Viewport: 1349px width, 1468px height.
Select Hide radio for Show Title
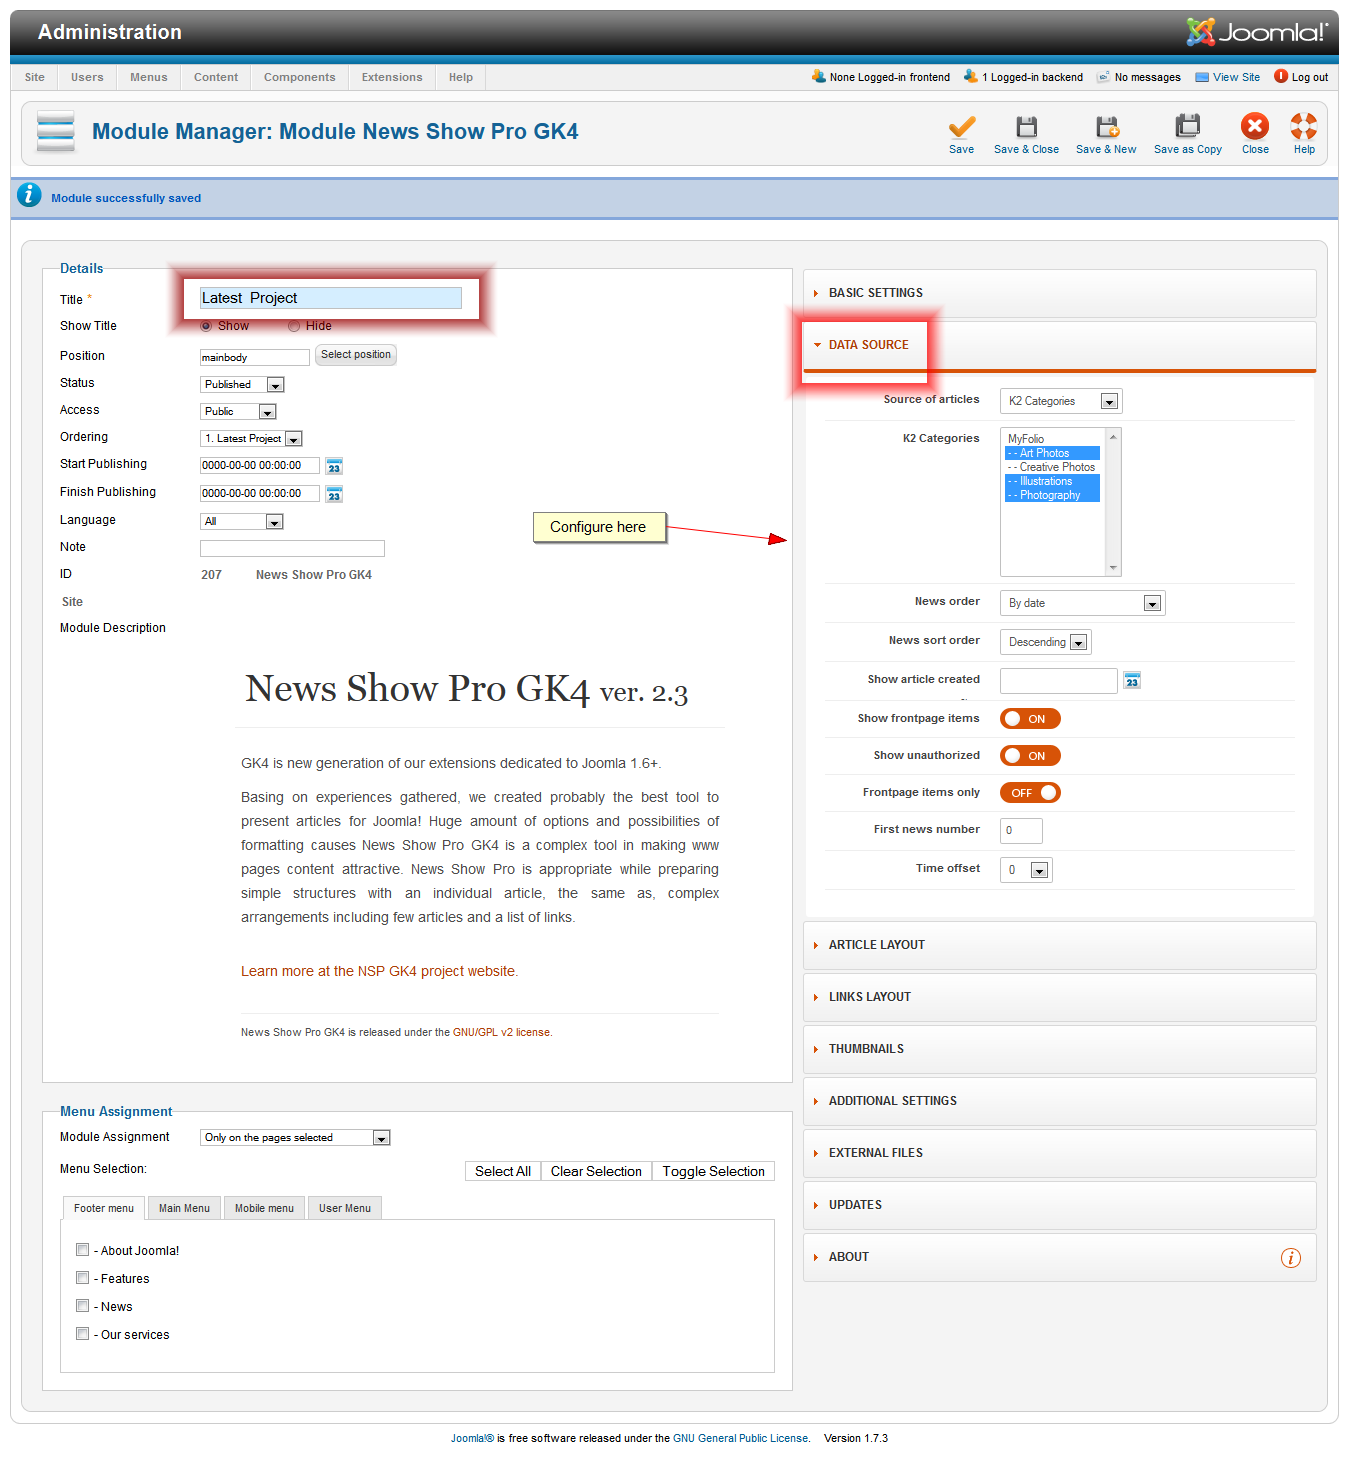pyautogui.click(x=294, y=326)
